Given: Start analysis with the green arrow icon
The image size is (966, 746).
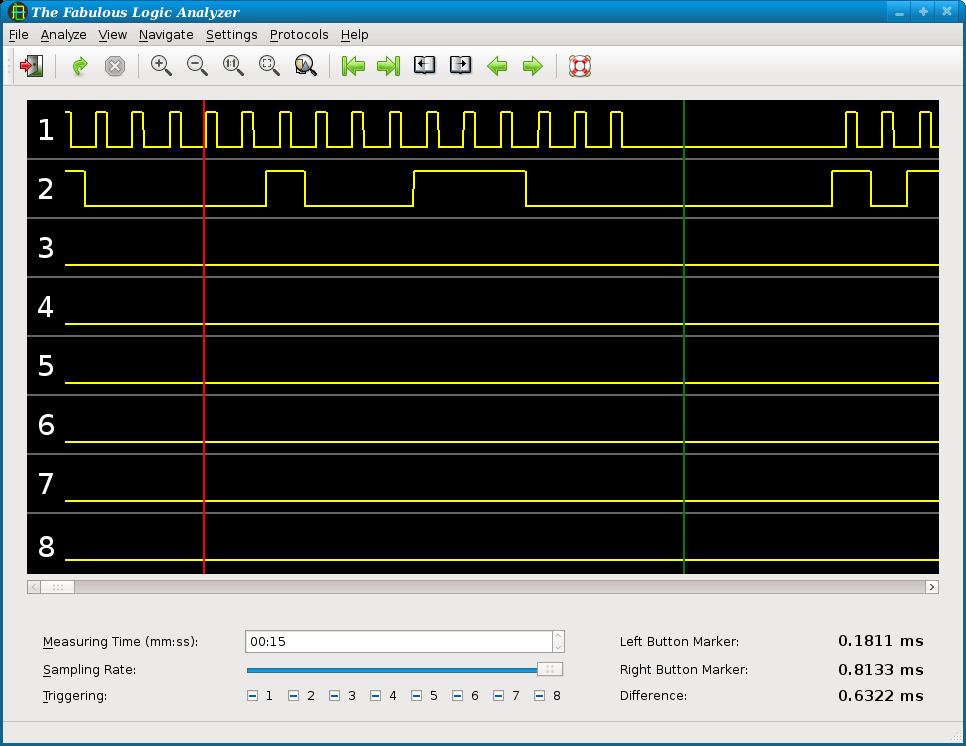Looking at the screenshot, I should tap(80, 66).
